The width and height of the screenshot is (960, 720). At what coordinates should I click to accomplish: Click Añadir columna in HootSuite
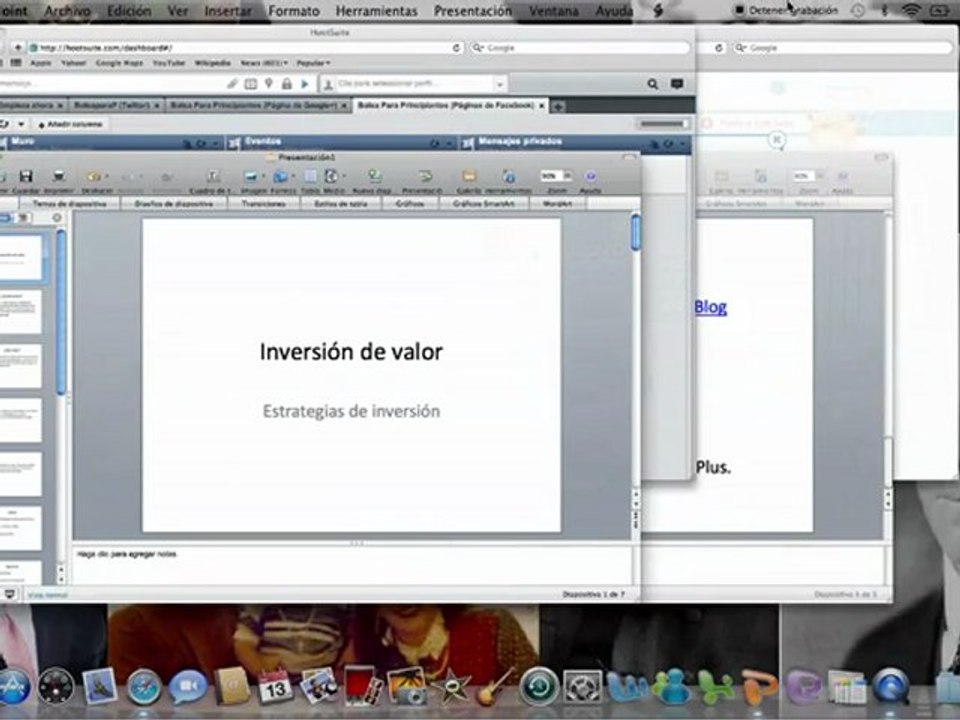(x=70, y=124)
